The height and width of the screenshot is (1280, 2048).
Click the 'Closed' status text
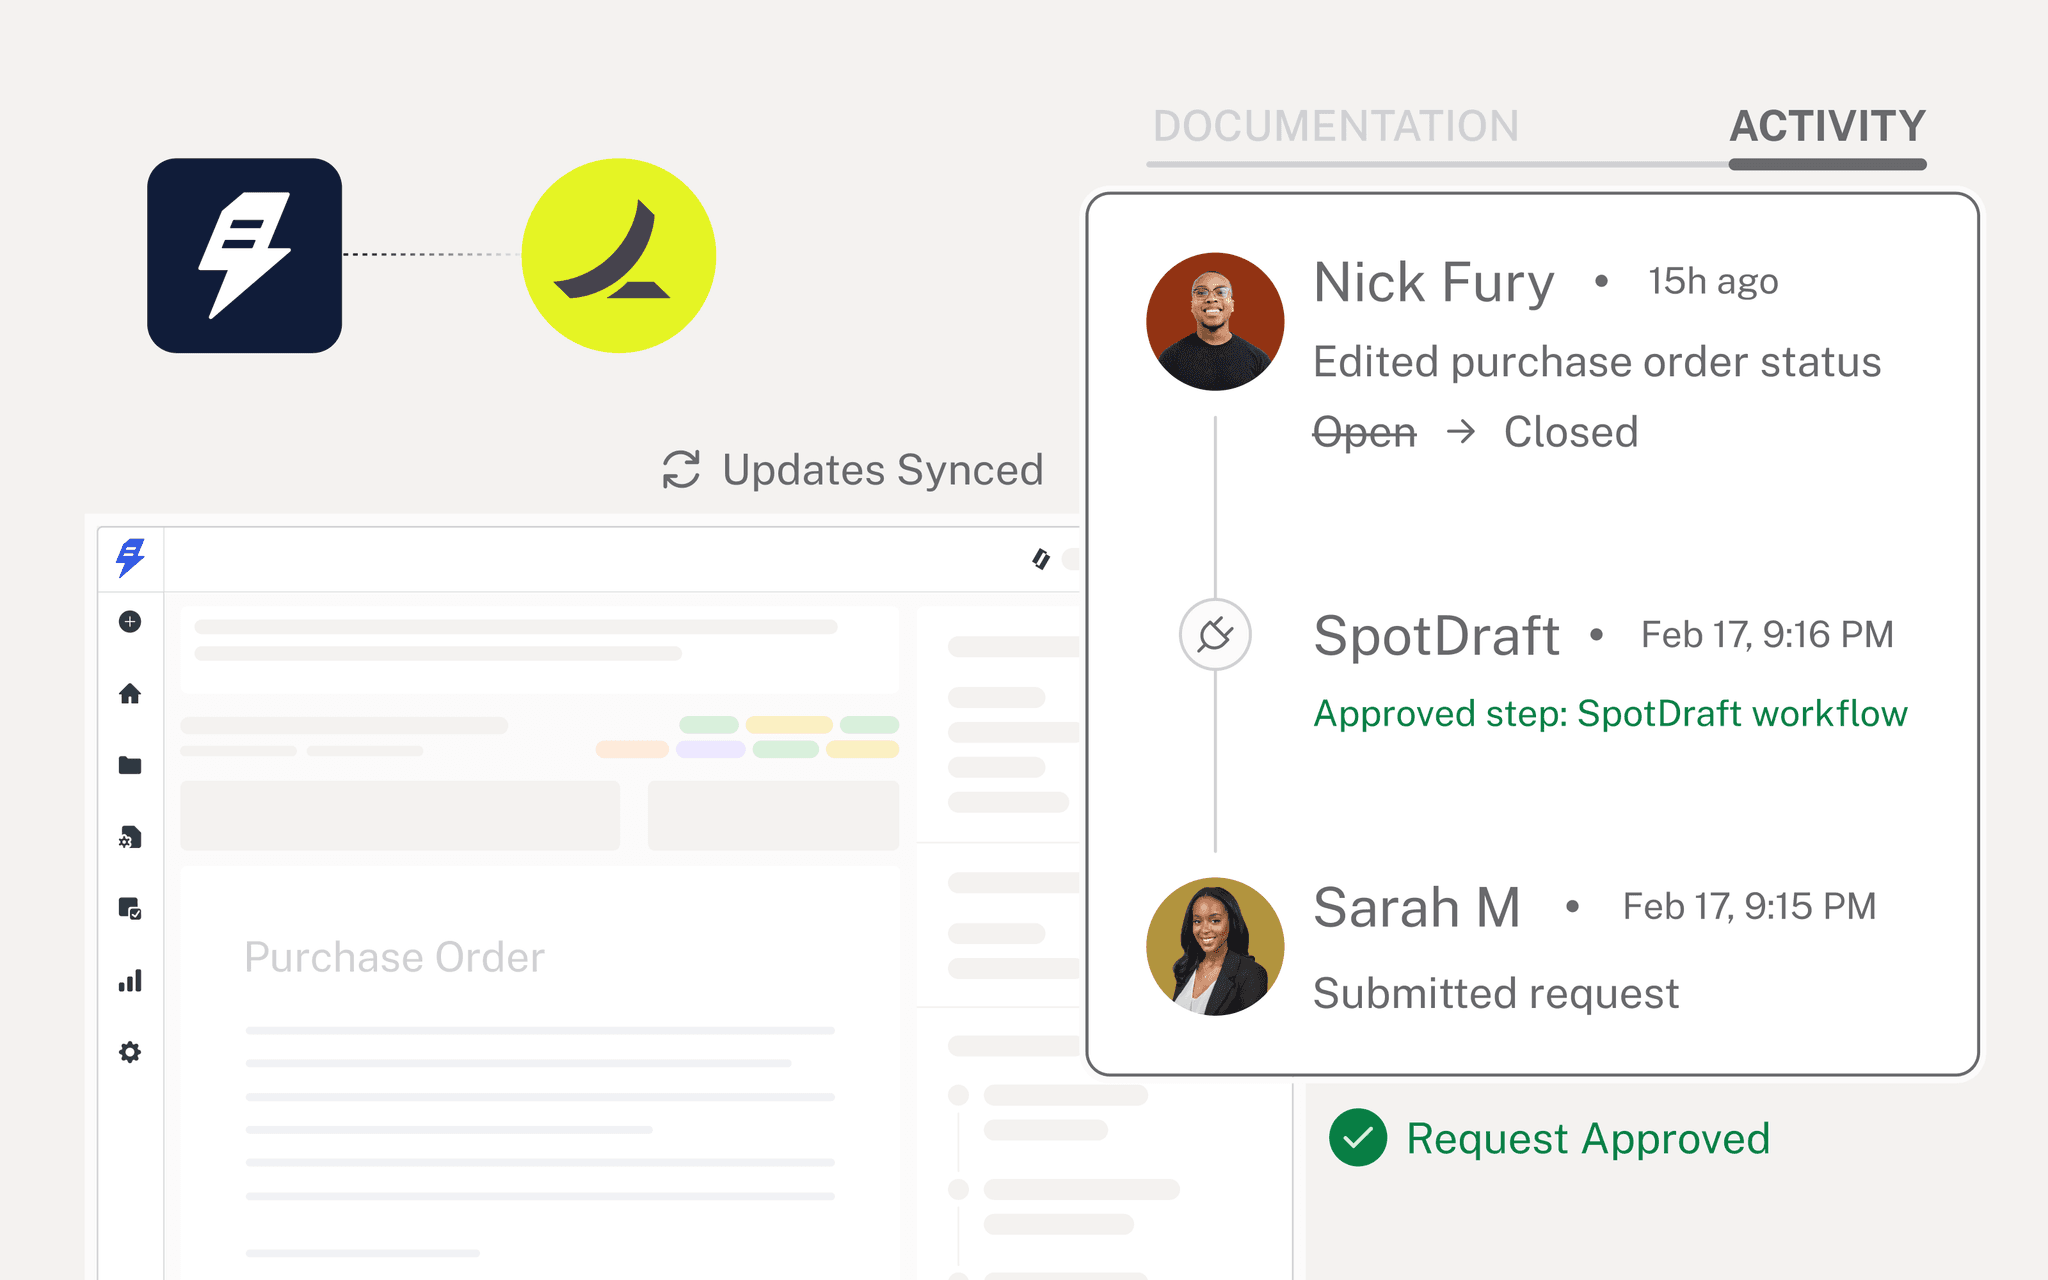(x=1571, y=432)
